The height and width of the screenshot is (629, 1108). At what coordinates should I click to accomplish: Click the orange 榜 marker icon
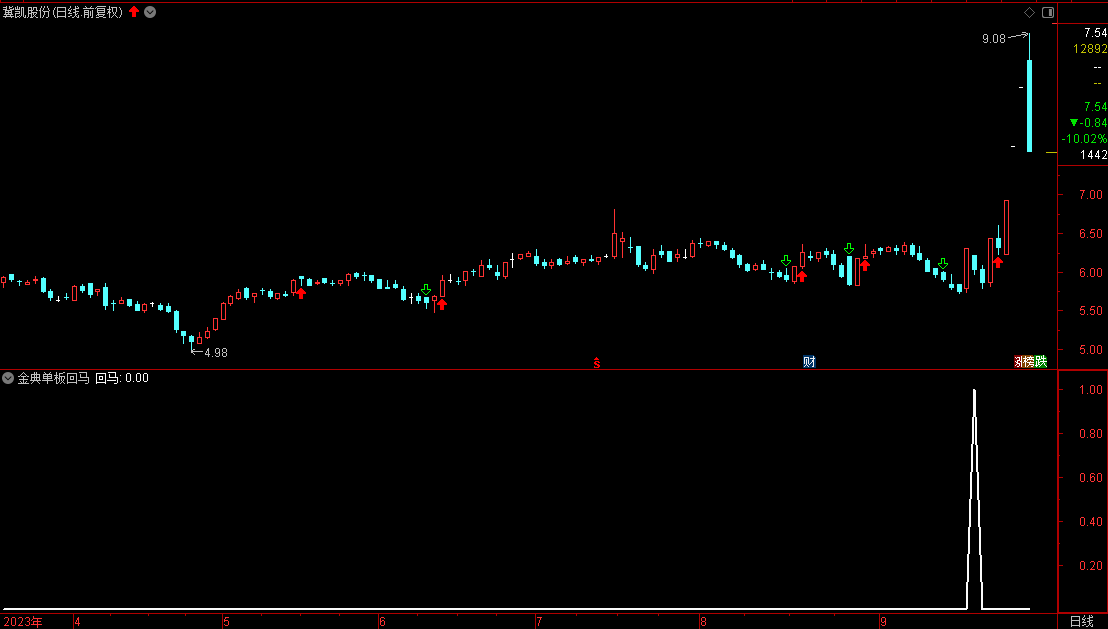coord(1029,362)
